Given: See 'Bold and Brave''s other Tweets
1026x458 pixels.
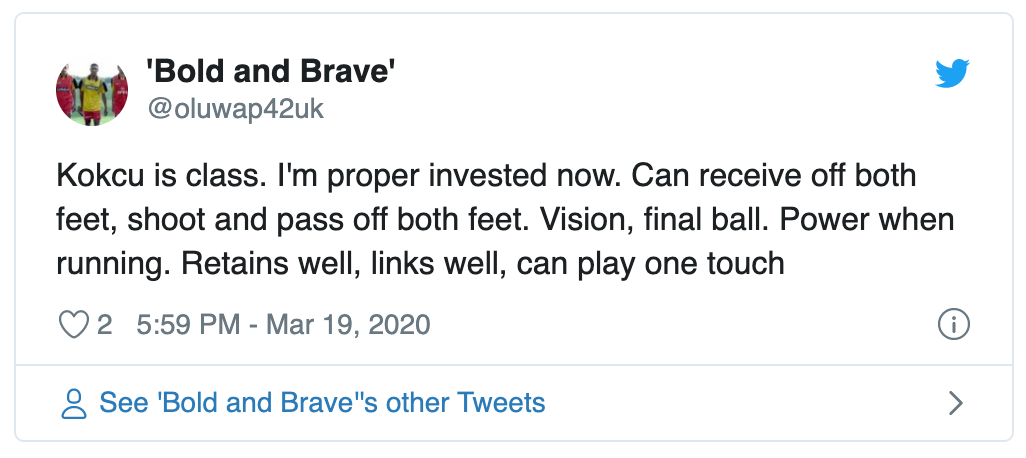Looking at the screenshot, I should [322, 403].
